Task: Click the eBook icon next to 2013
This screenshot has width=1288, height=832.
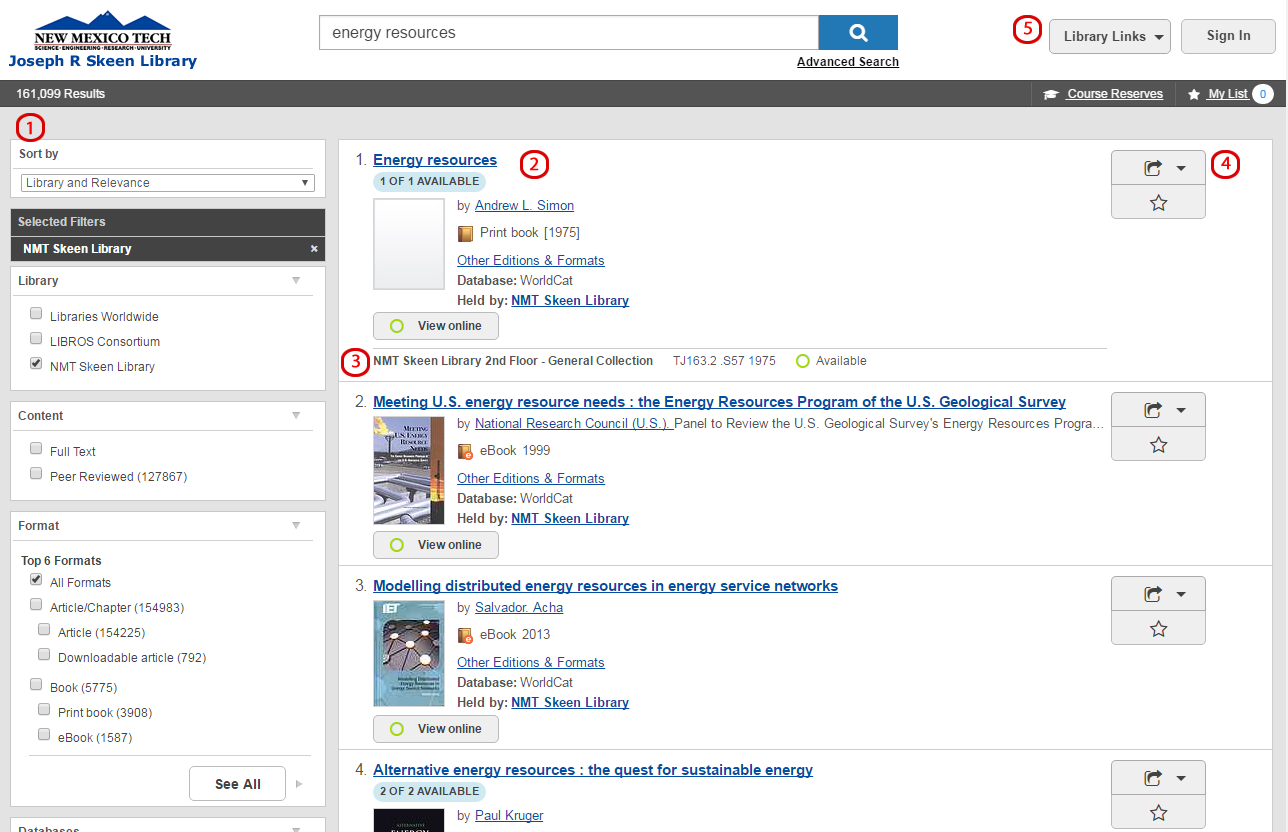Action: 465,635
